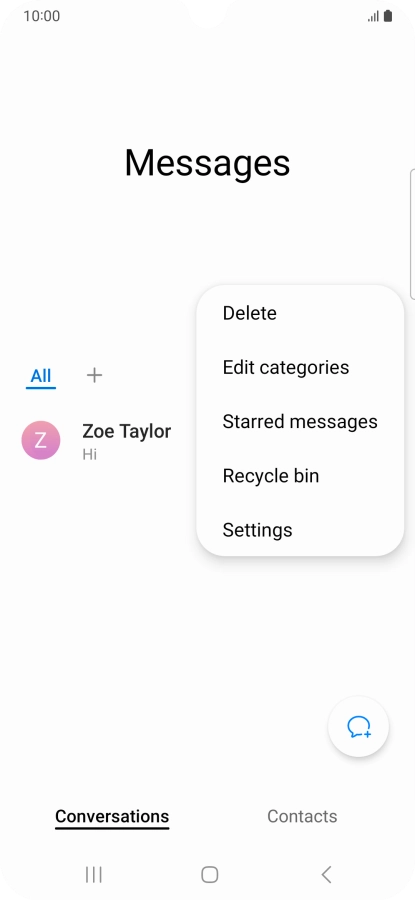The image size is (415, 900).
Task: Tap the home navigation icon
Action: (x=210, y=874)
